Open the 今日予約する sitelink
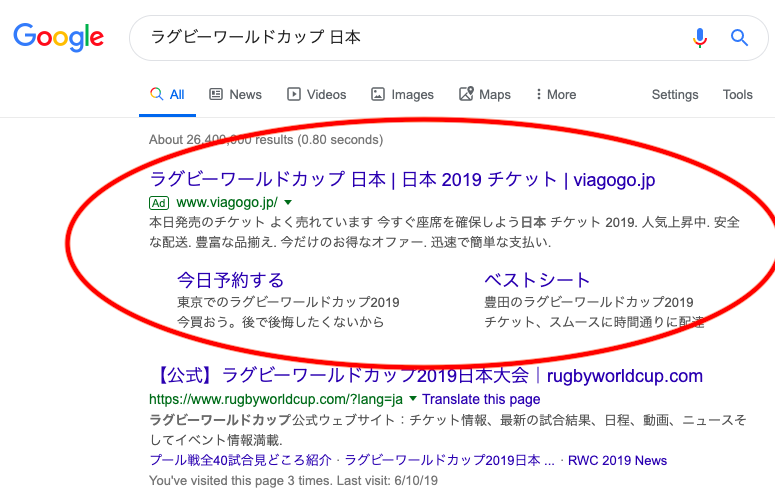 click(x=230, y=280)
